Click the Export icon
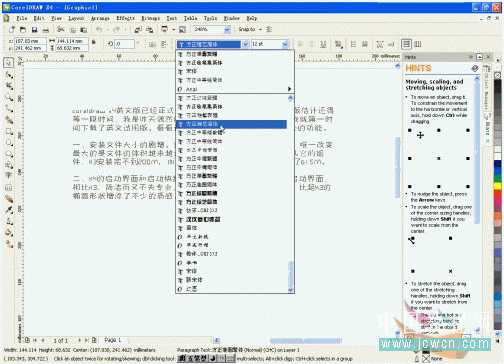This screenshot has height=364, width=504. point(150,30)
